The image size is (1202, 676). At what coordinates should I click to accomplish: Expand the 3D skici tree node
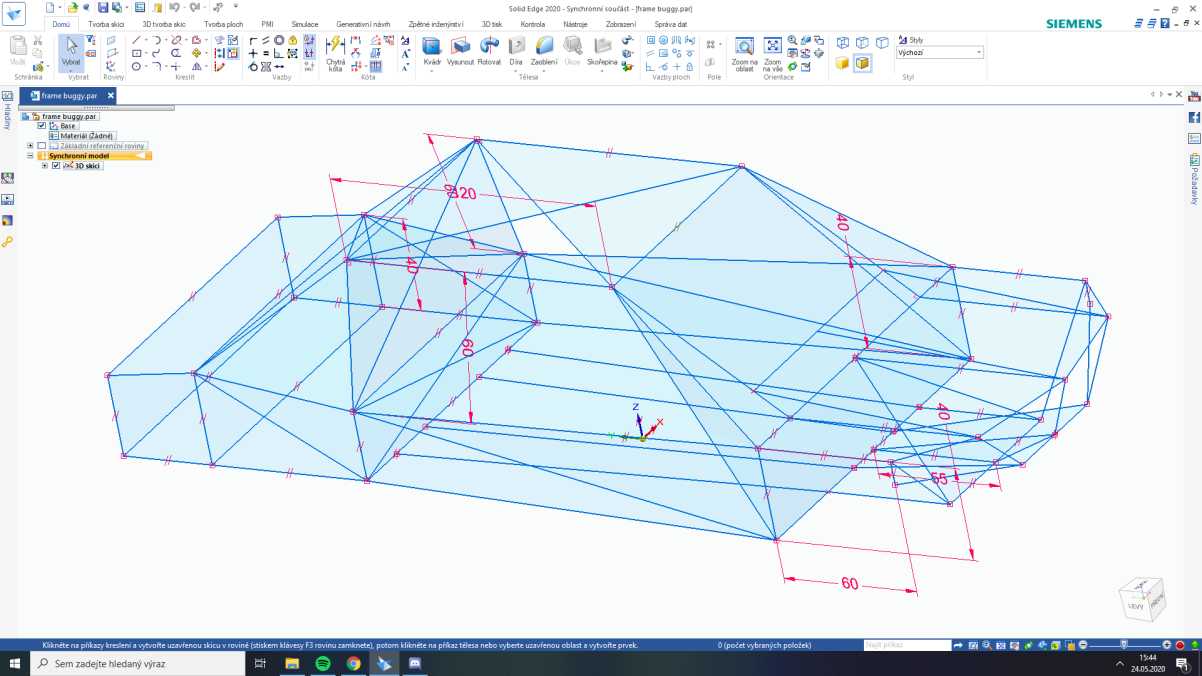click(44, 165)
